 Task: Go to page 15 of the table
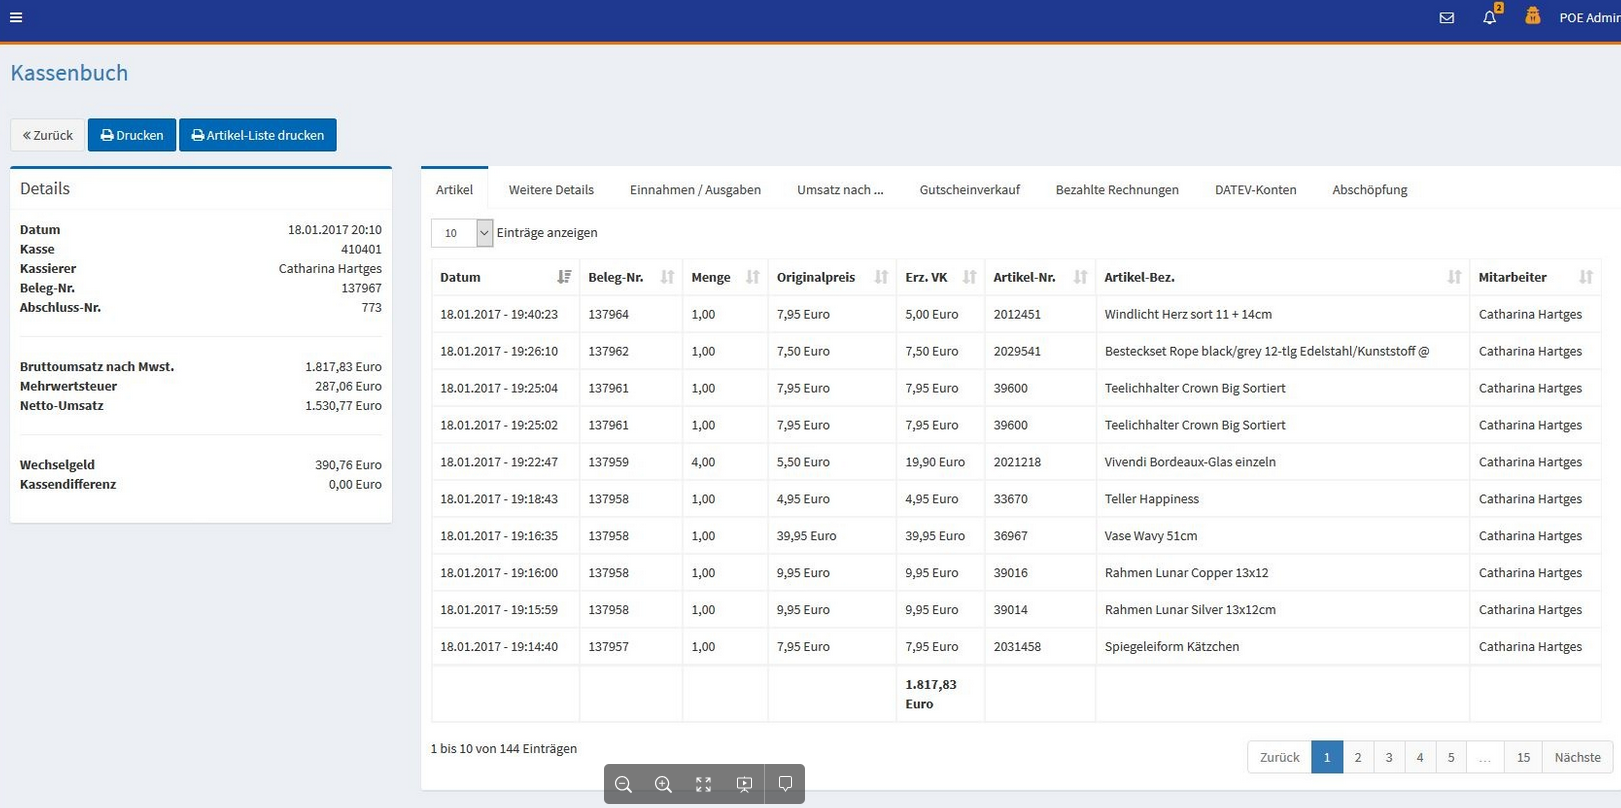(x=1523, y=757)
